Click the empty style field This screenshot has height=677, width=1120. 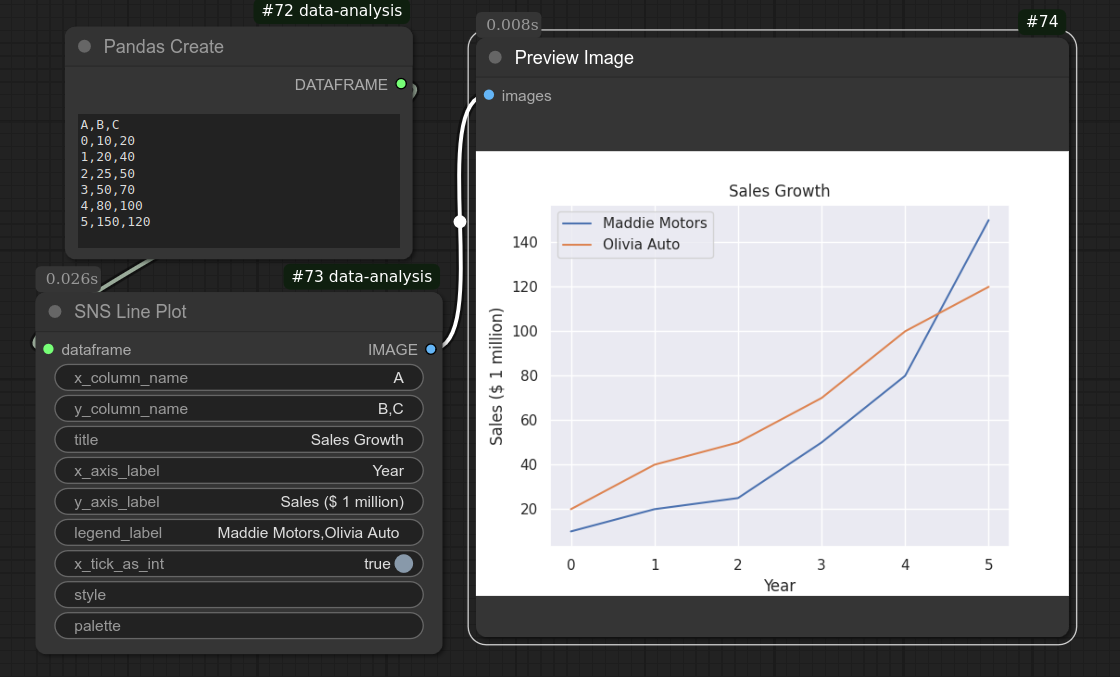[239, 595]
